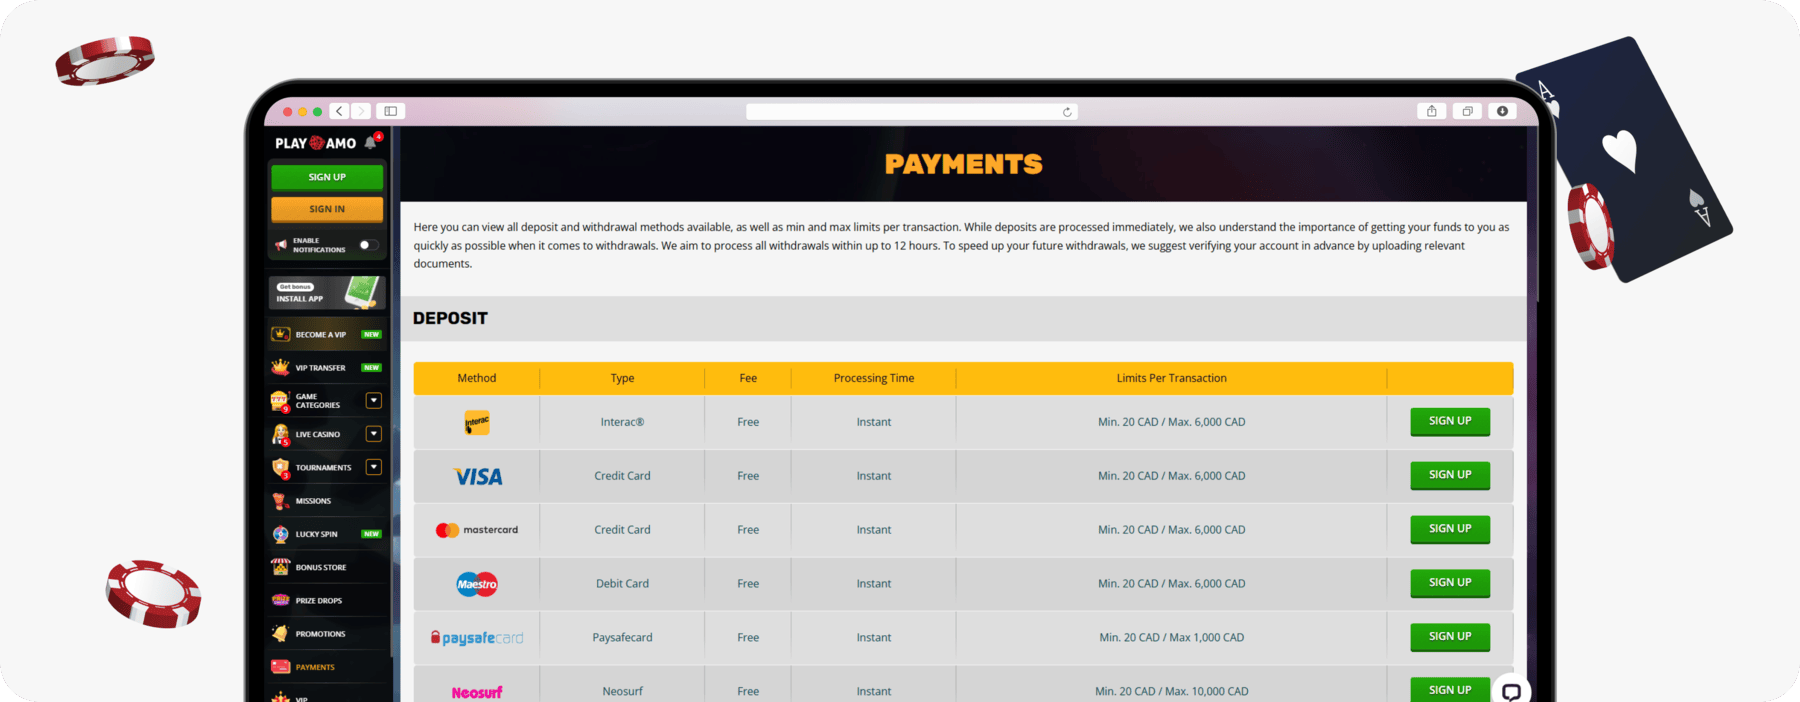Expand the Live Casino dropdown arrow
1800x702 pixels.
(373, 434)
